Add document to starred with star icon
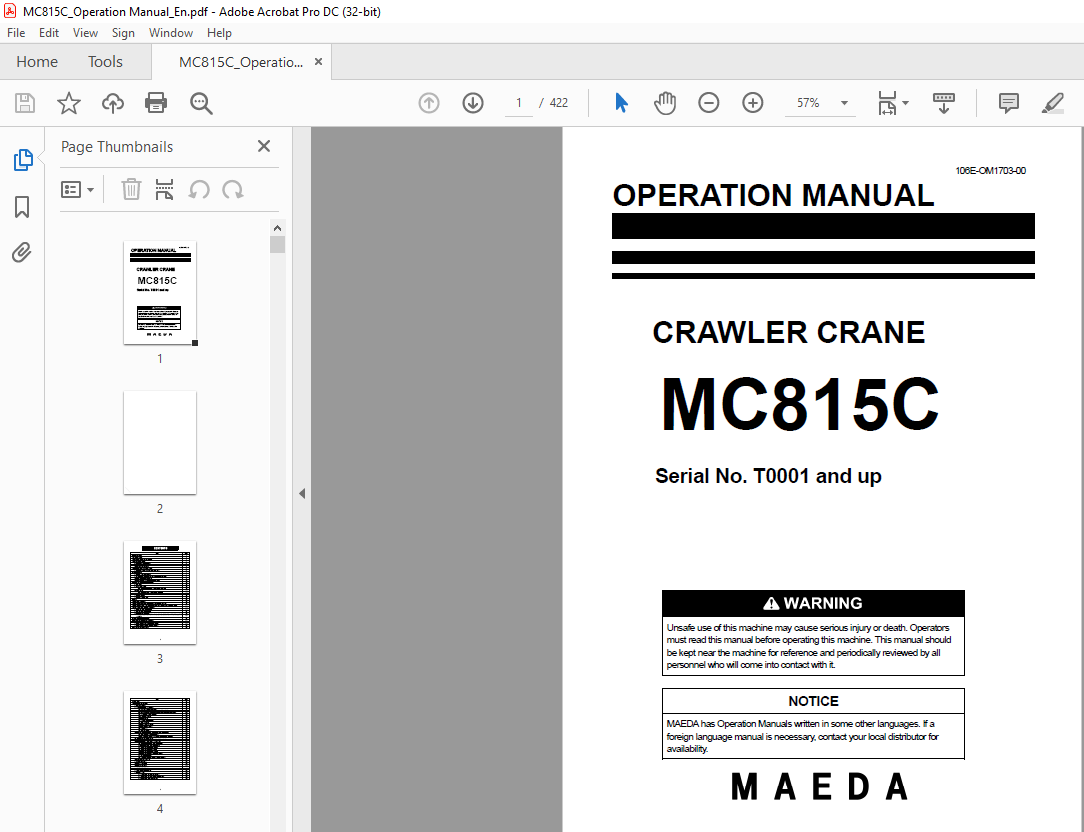This screenshot has width=1084, height=832. click(68, 103)
